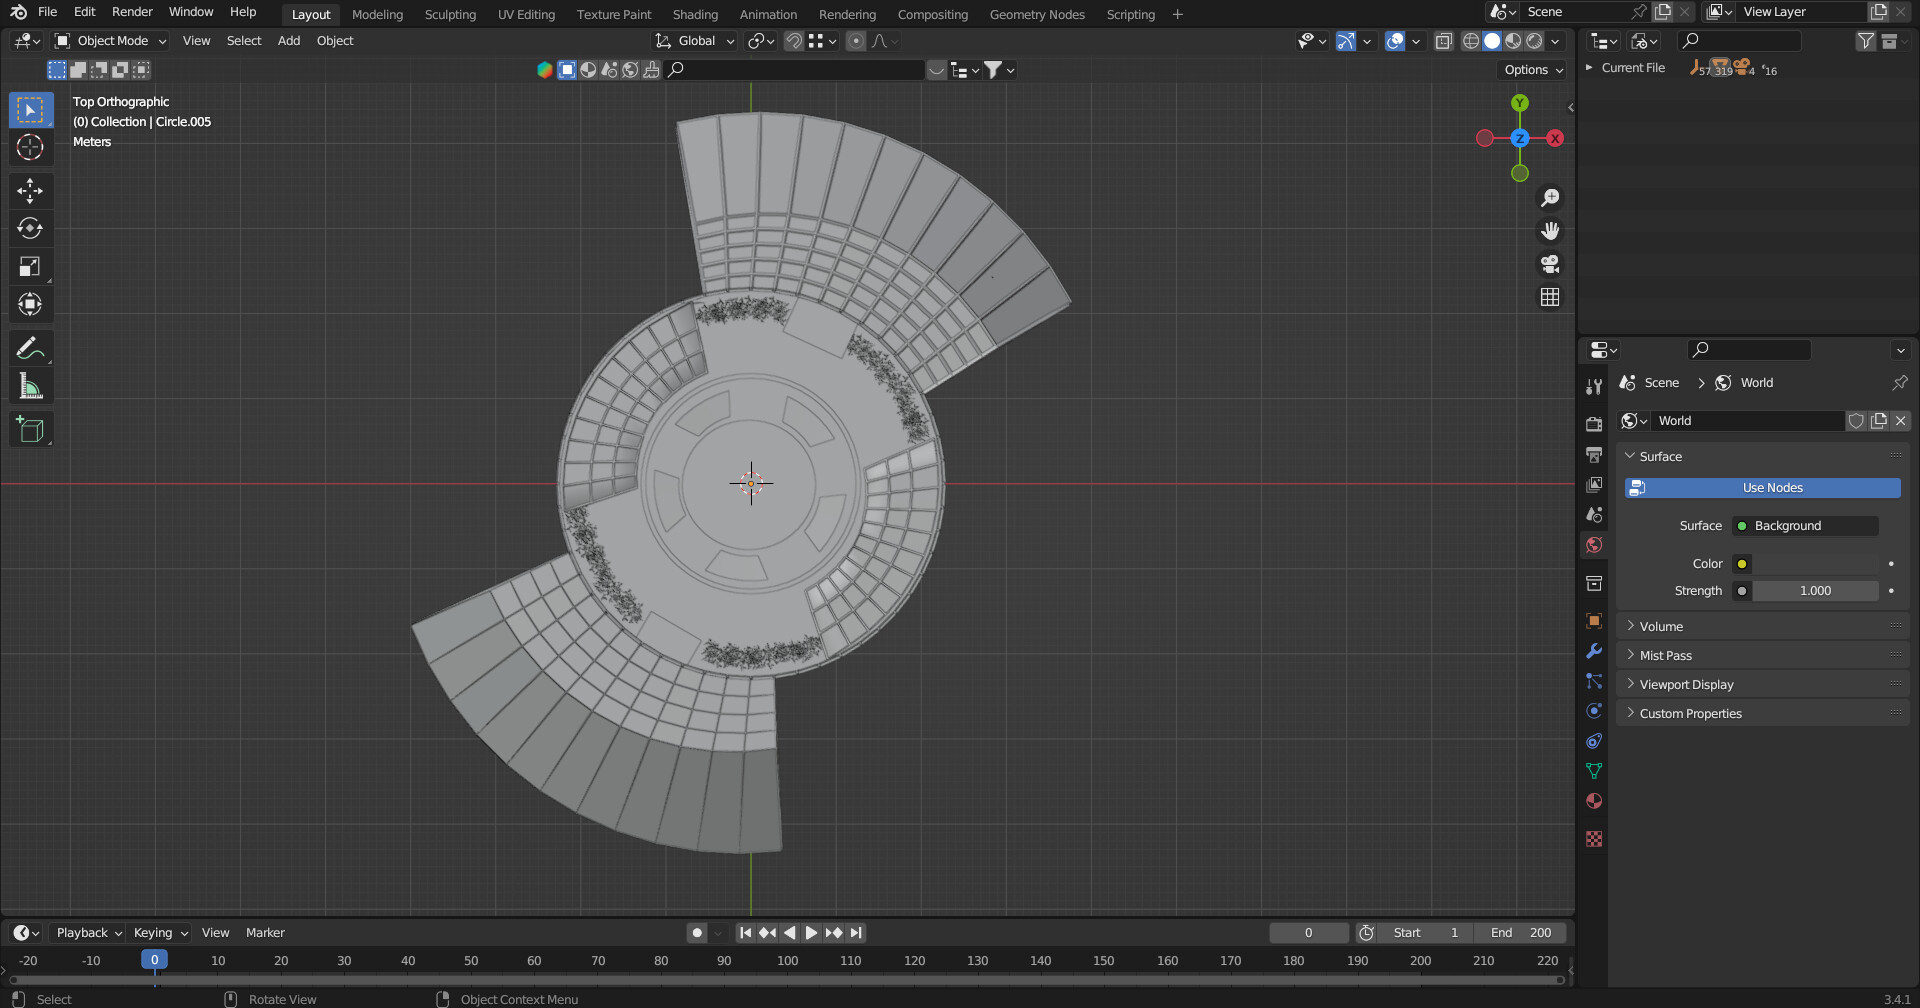The image size is (1920, 1008).
Task: Toggle proportional editing
Action: [x=856, y=41]
